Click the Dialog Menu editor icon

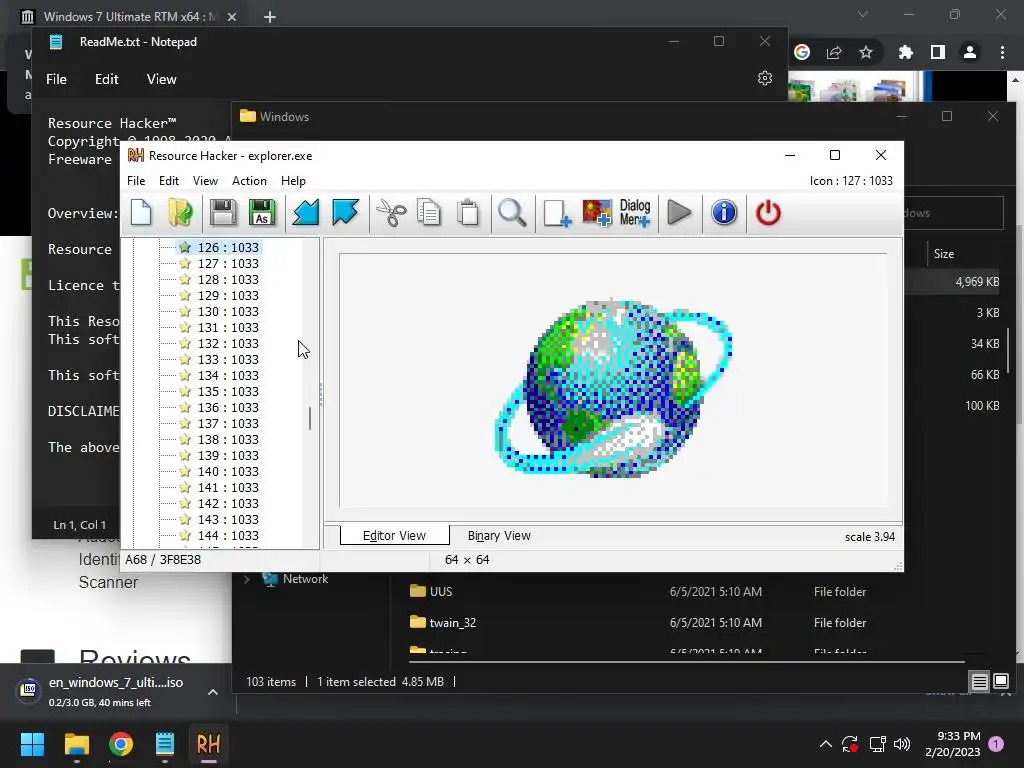[635, 213]
